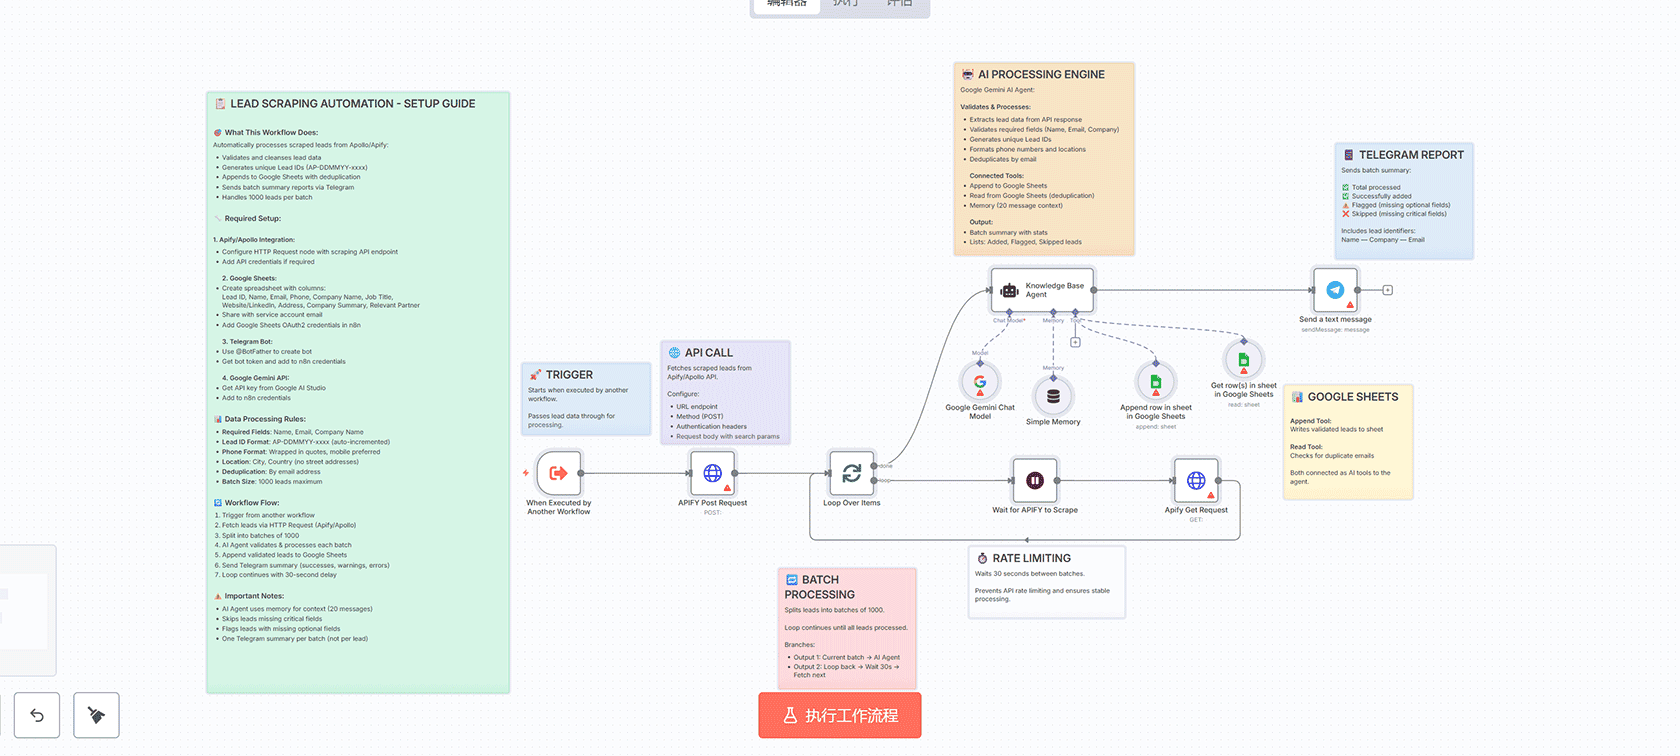Add a tool under the Agent Tool connector

point(1075,342)
